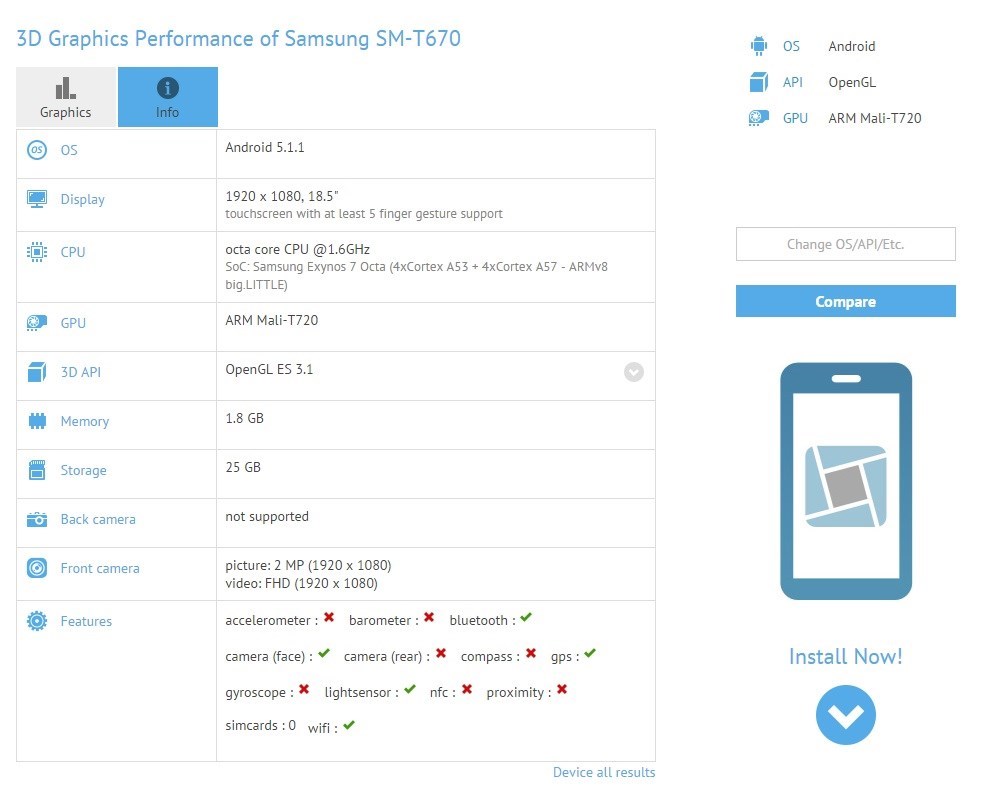Click the Android 5.1.1 value
Screen dimensions: 987x810
point(265,147)
